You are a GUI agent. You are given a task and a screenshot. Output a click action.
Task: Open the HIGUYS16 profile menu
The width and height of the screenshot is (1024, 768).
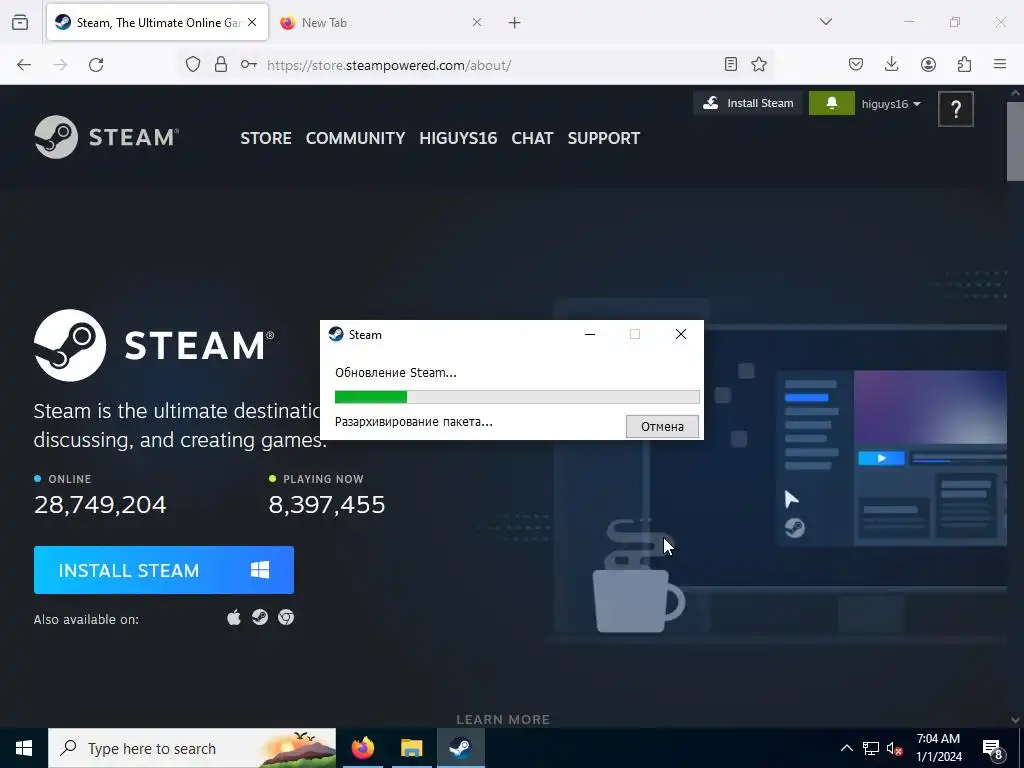click(x=458, y=138)
